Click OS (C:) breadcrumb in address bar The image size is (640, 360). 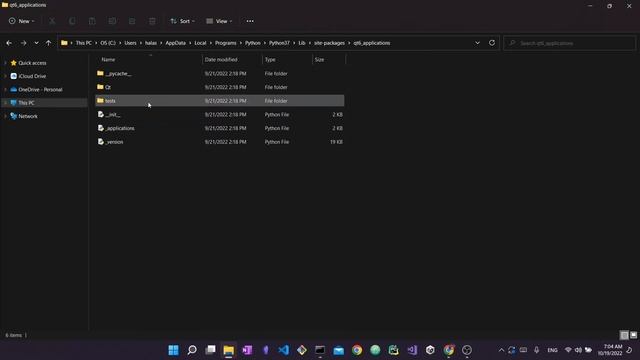tap(108, 43)
